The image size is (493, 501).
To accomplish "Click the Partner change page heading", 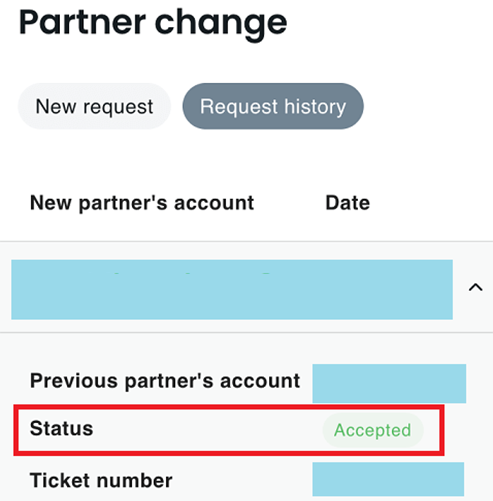I will [x=153, y=23].
